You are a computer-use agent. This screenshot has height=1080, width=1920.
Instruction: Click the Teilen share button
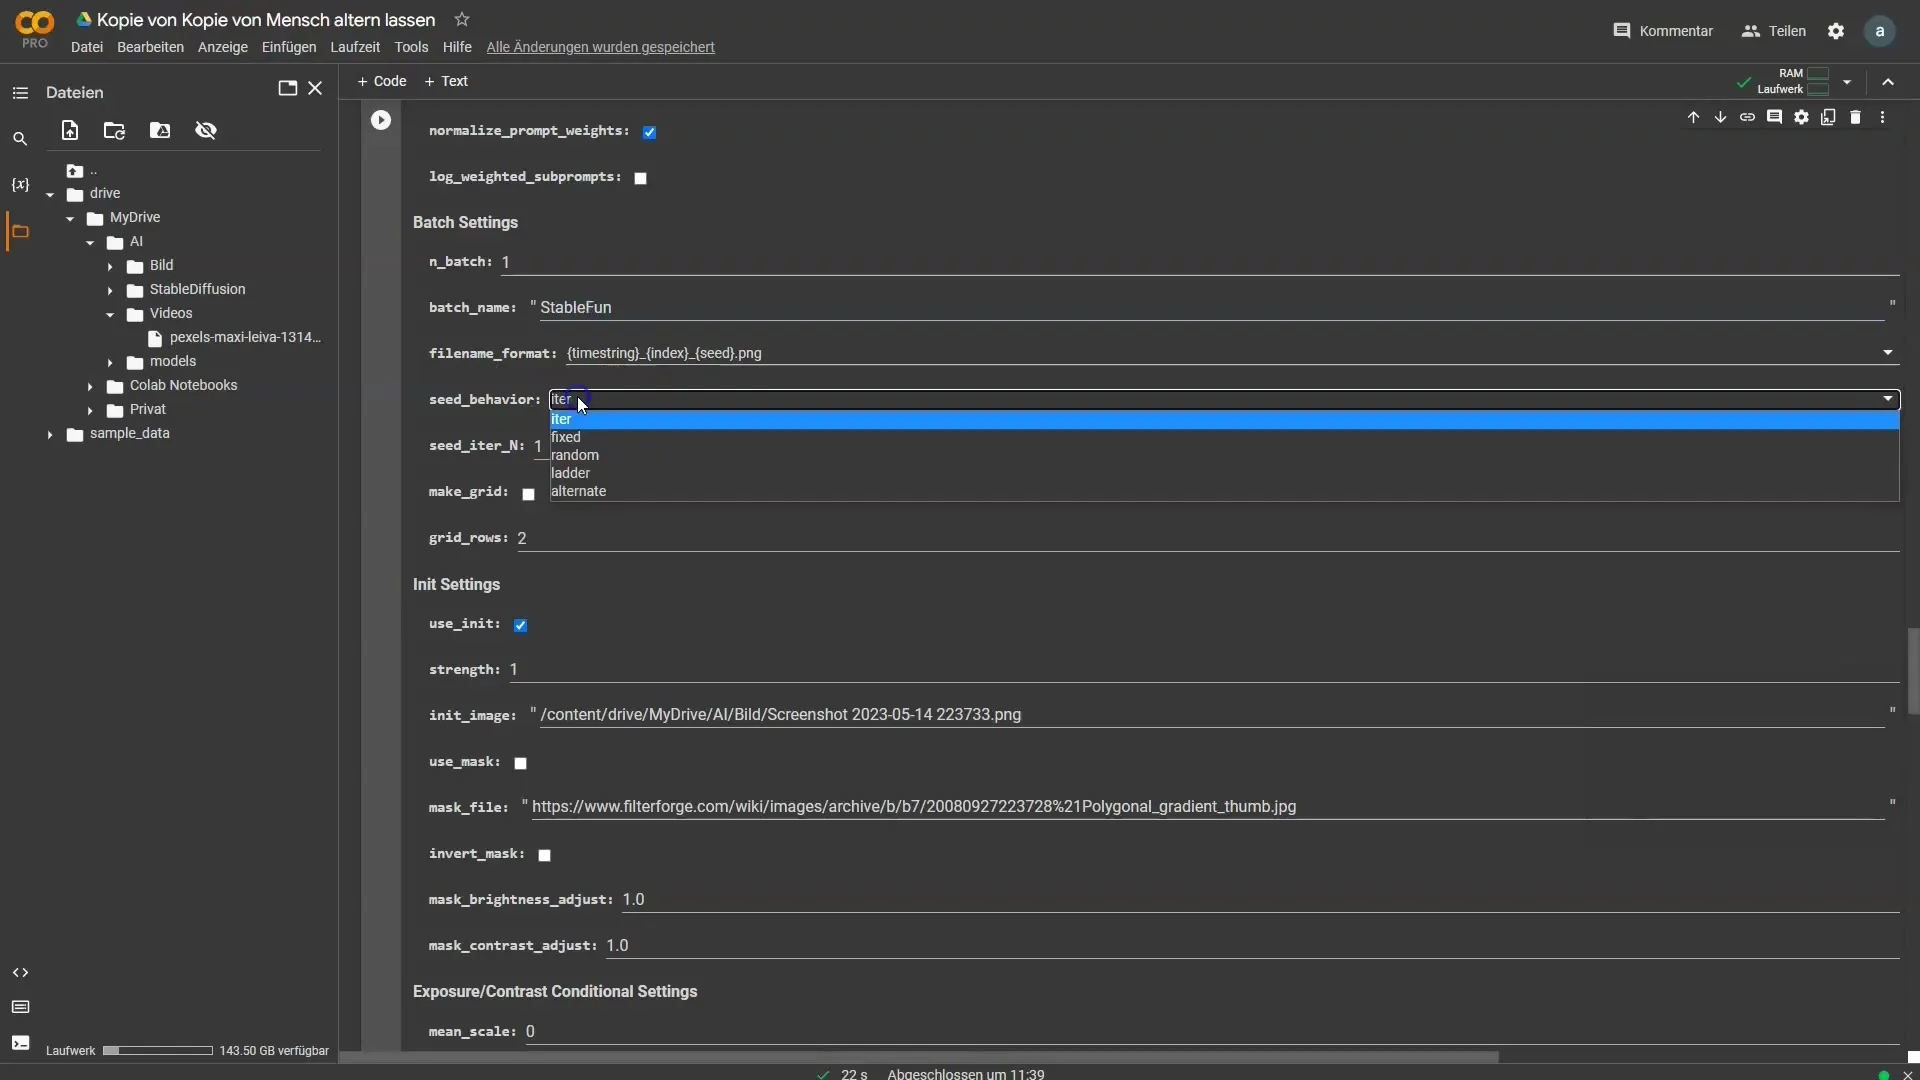tap(1774, 31)
